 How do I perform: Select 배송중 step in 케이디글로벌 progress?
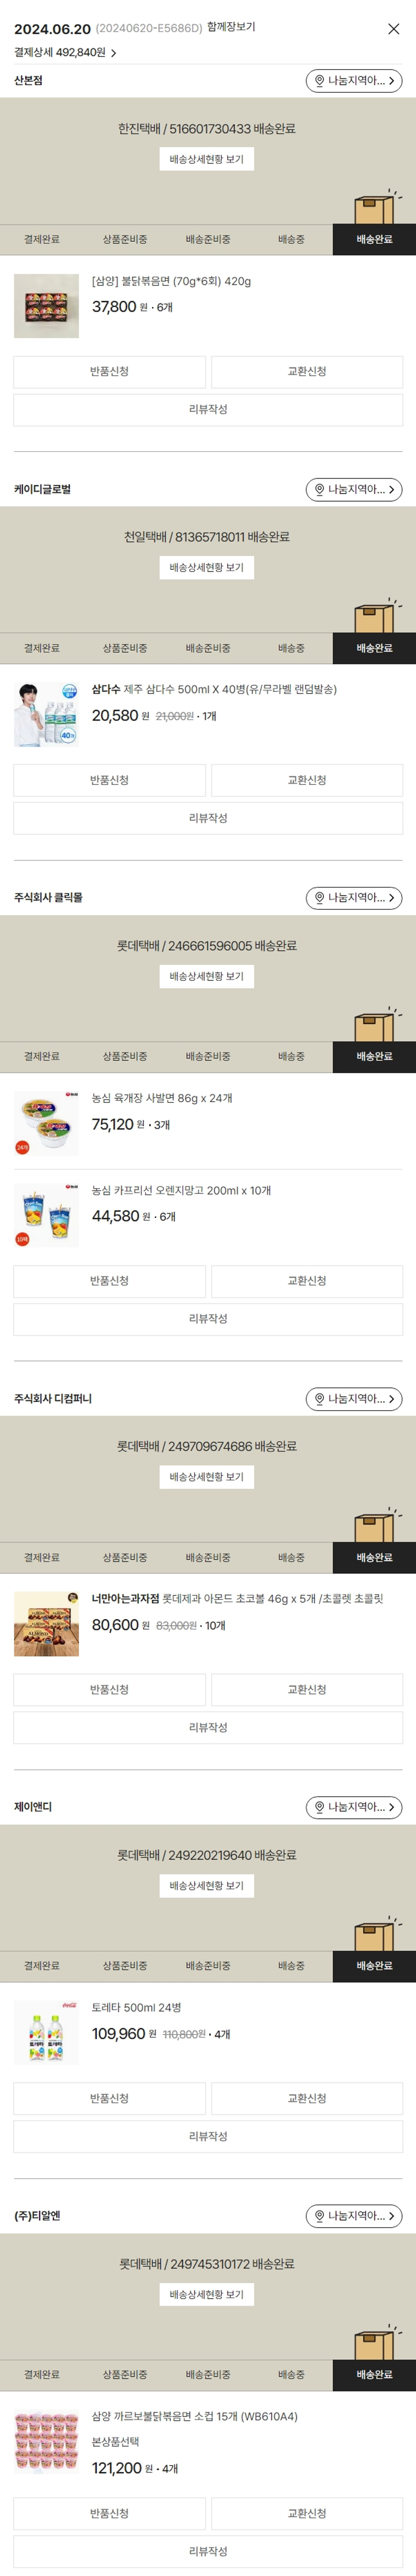tap(291, 648)
